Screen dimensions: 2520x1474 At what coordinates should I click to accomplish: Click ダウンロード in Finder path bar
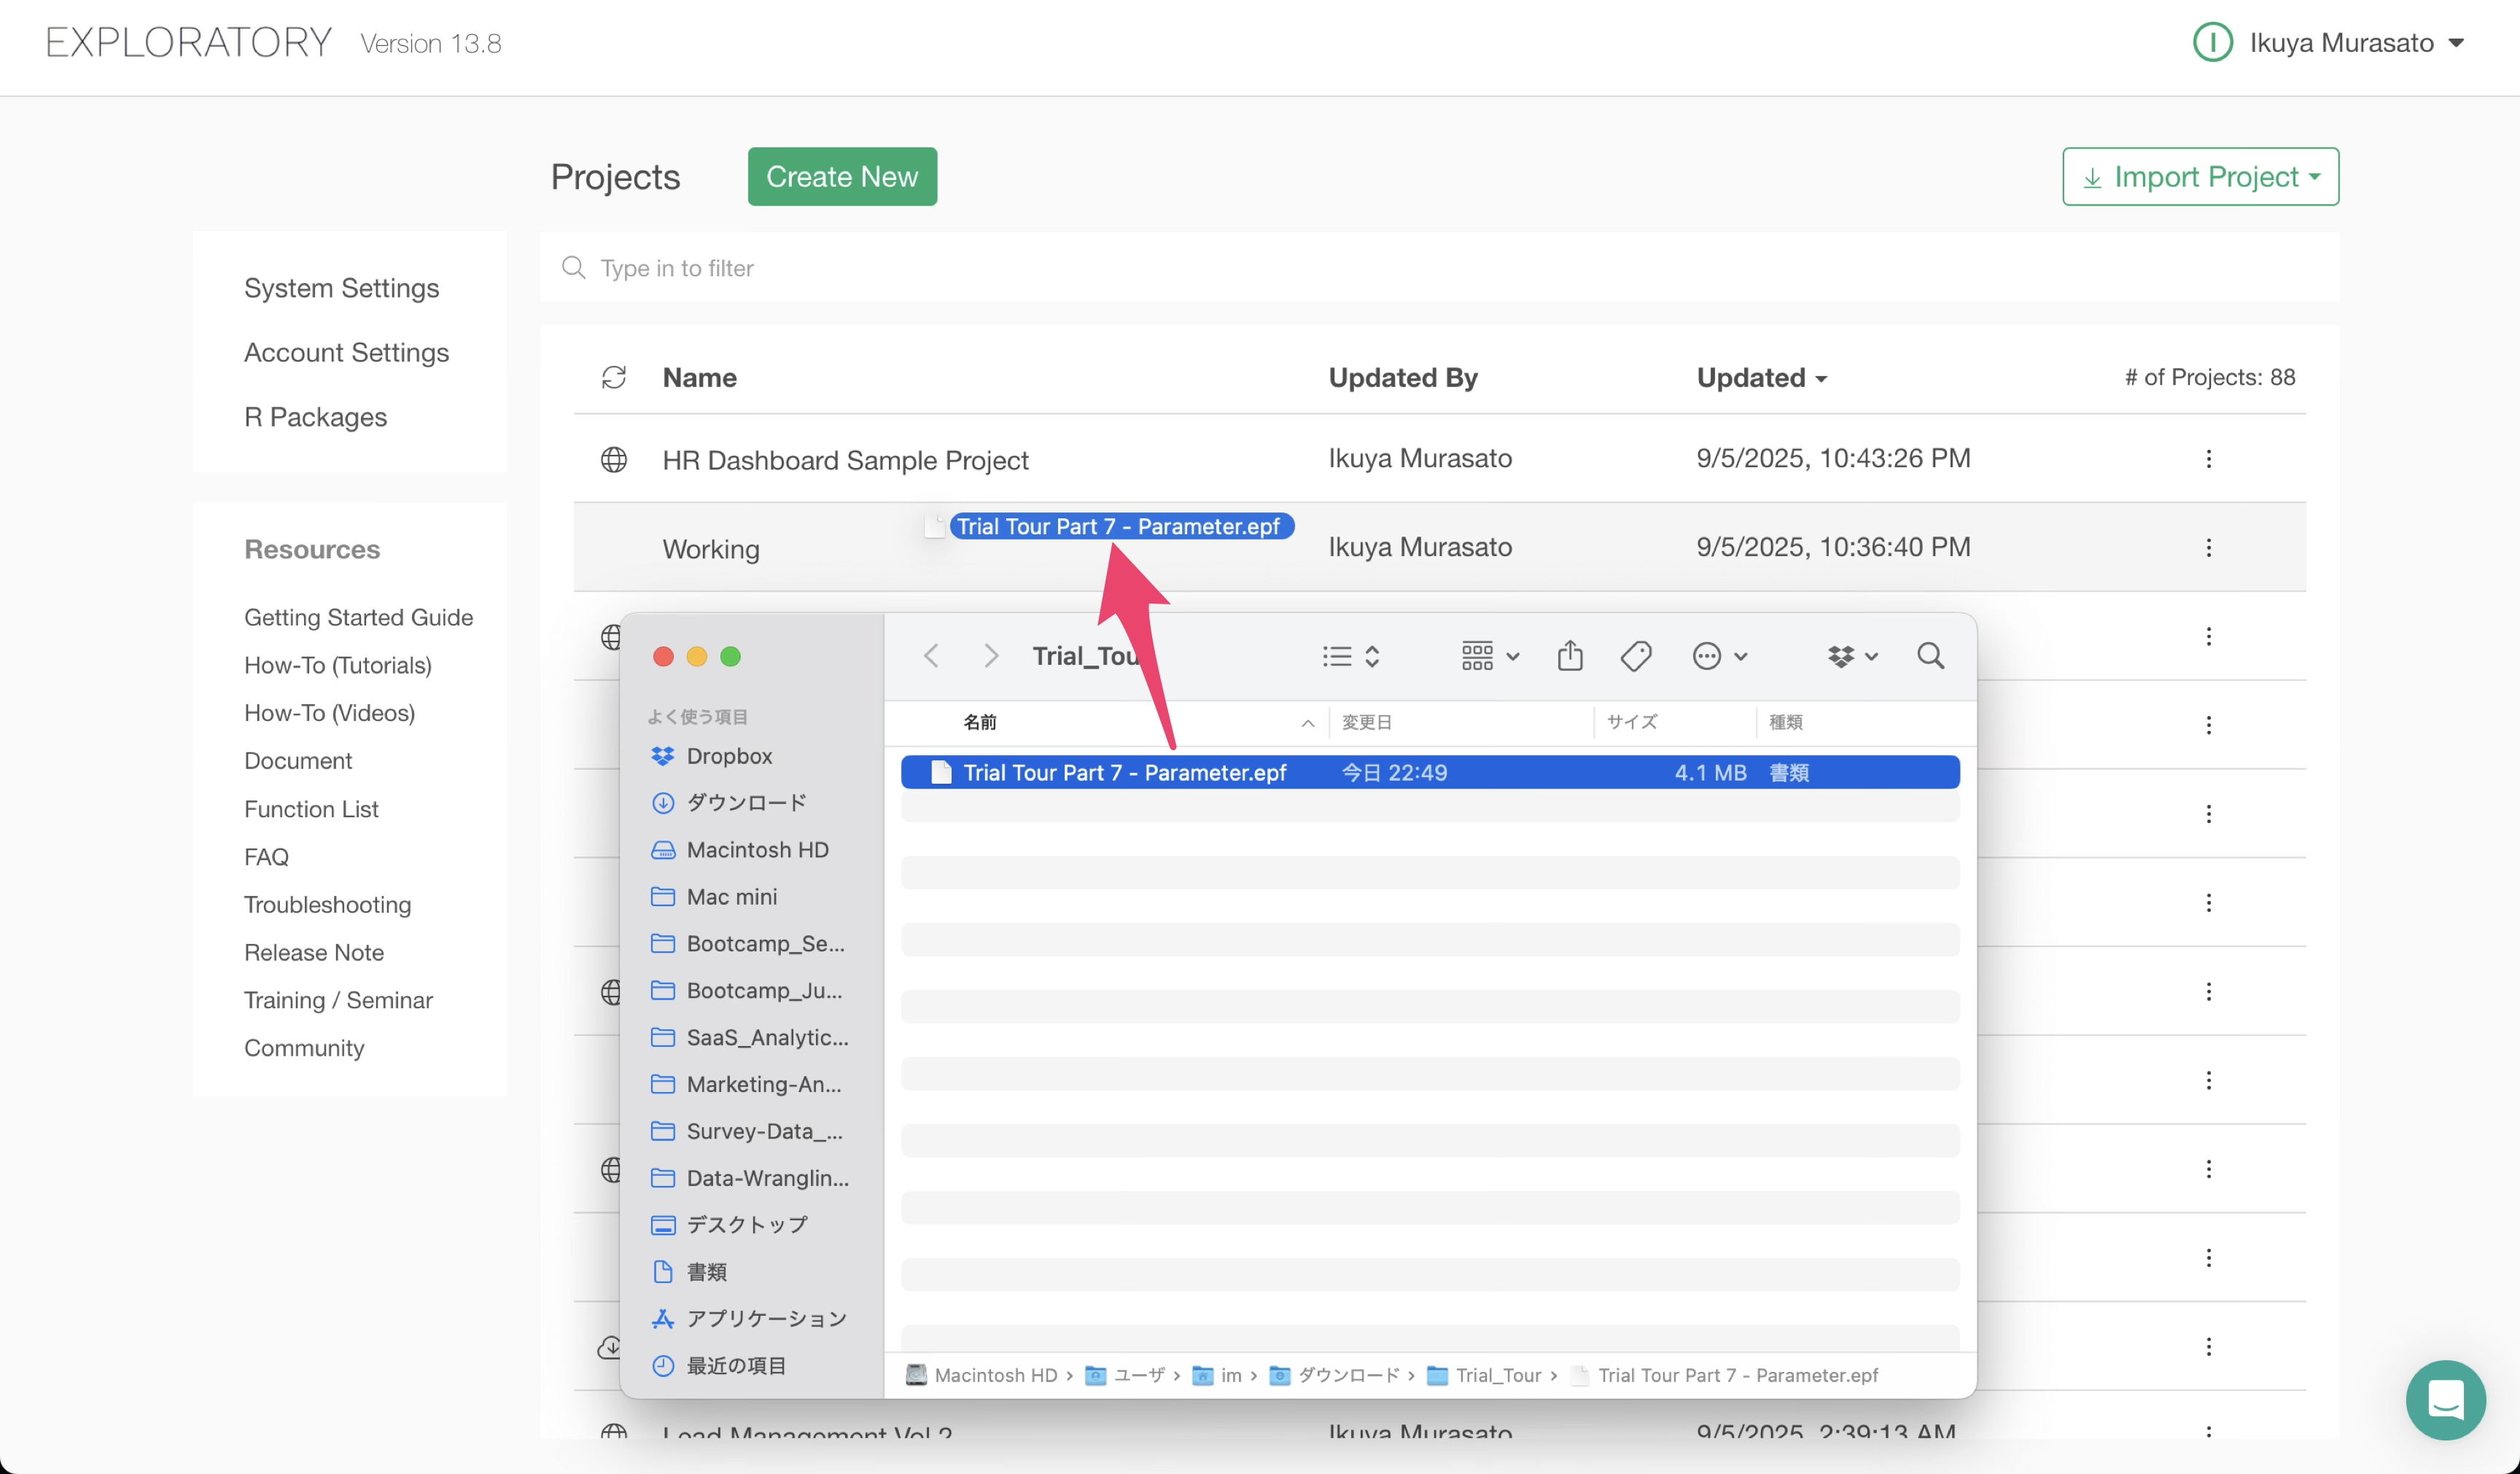pos(1334,1375)
